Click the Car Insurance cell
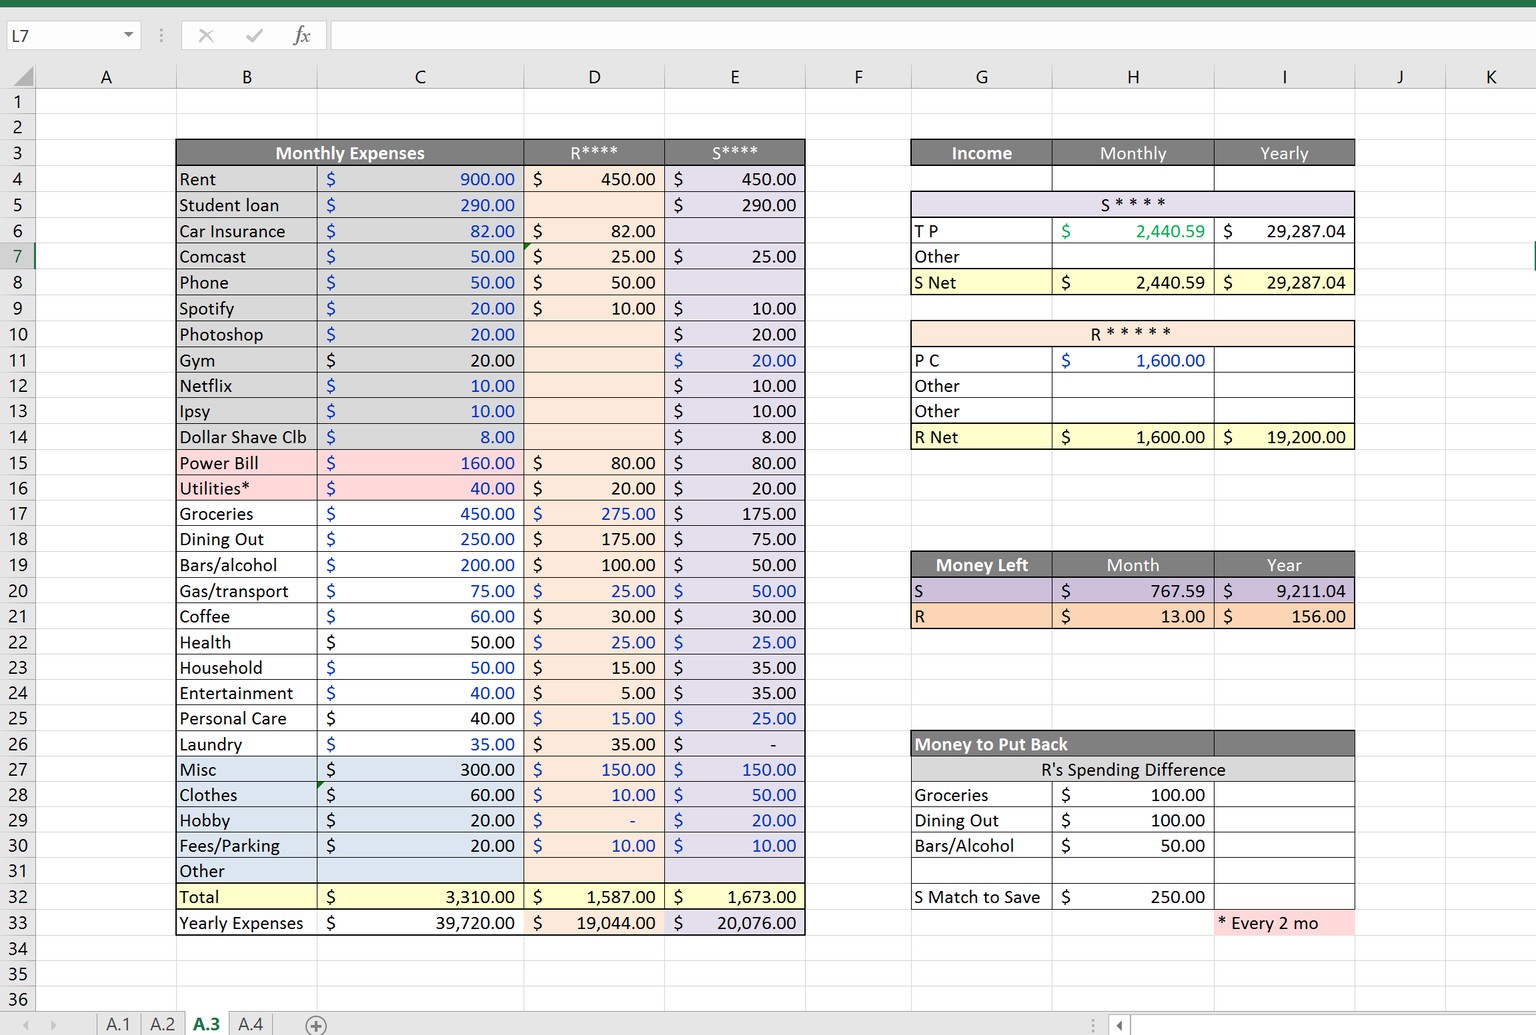The image size is (1536, 1035). pos(247,231)
